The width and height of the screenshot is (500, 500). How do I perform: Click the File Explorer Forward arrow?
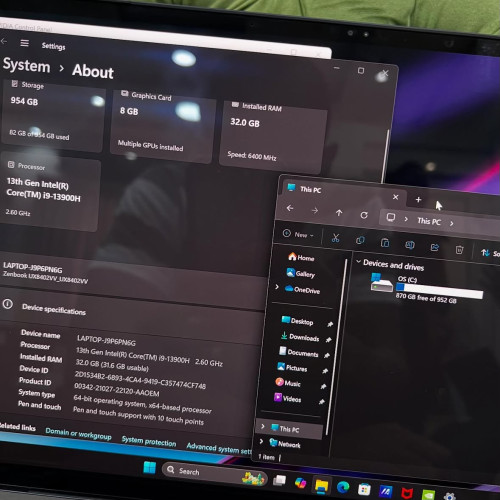pos(315,211)
